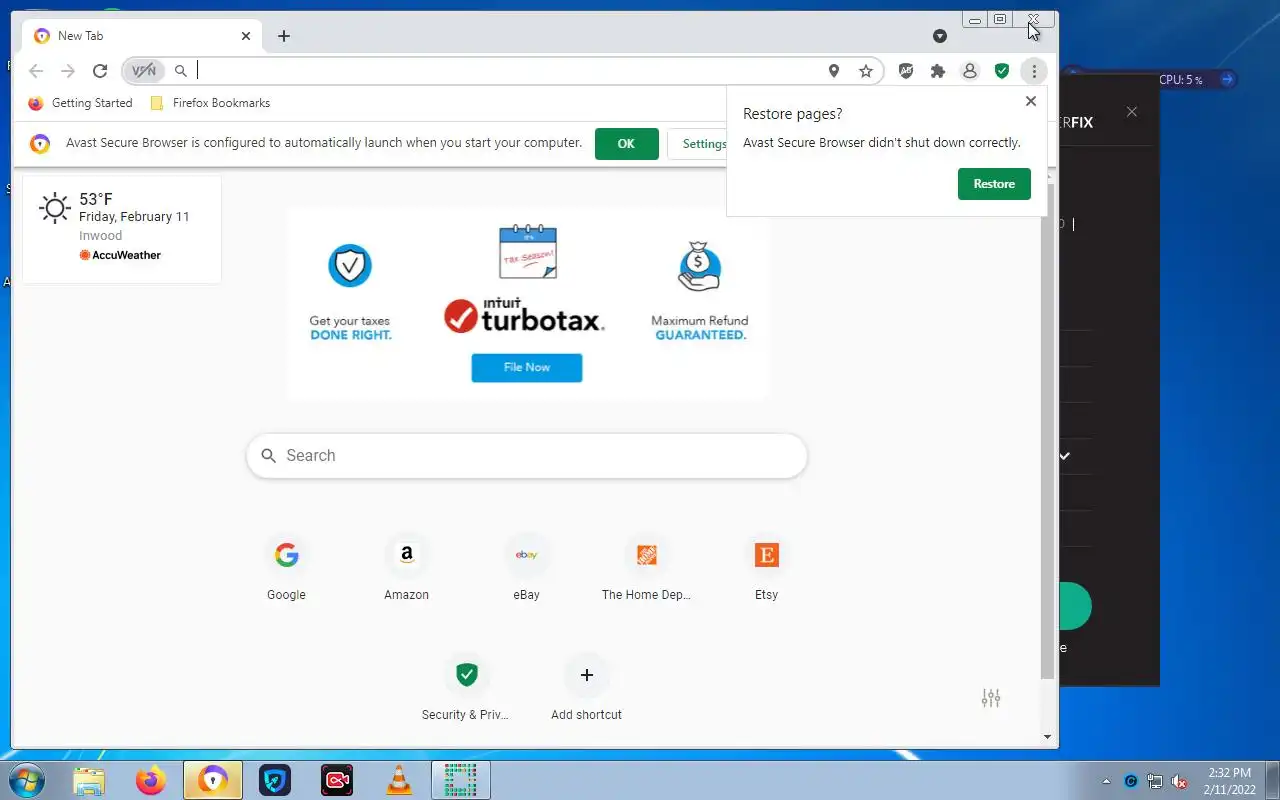Click the network tray icon

pos(1155,781)
